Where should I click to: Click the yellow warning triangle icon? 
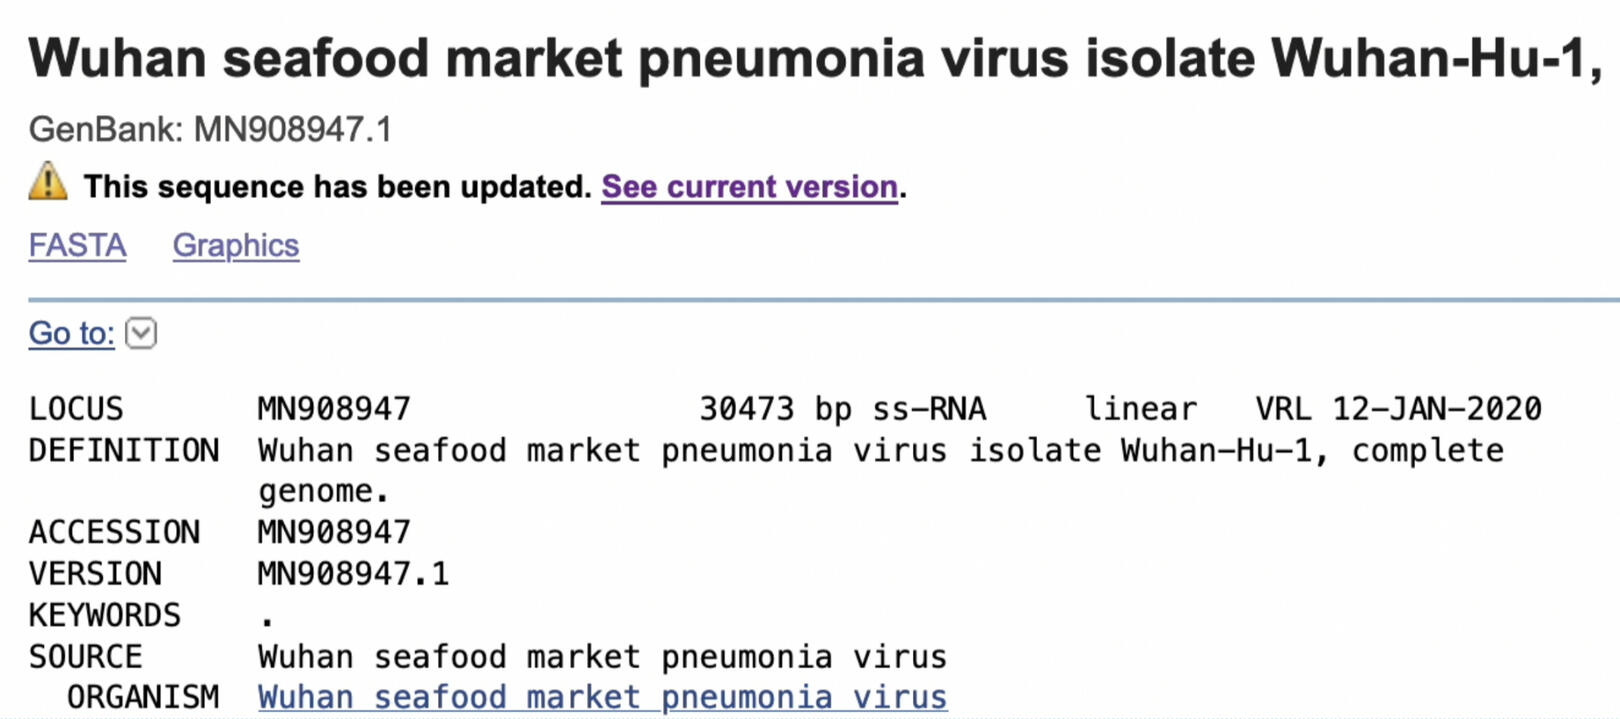47,183
